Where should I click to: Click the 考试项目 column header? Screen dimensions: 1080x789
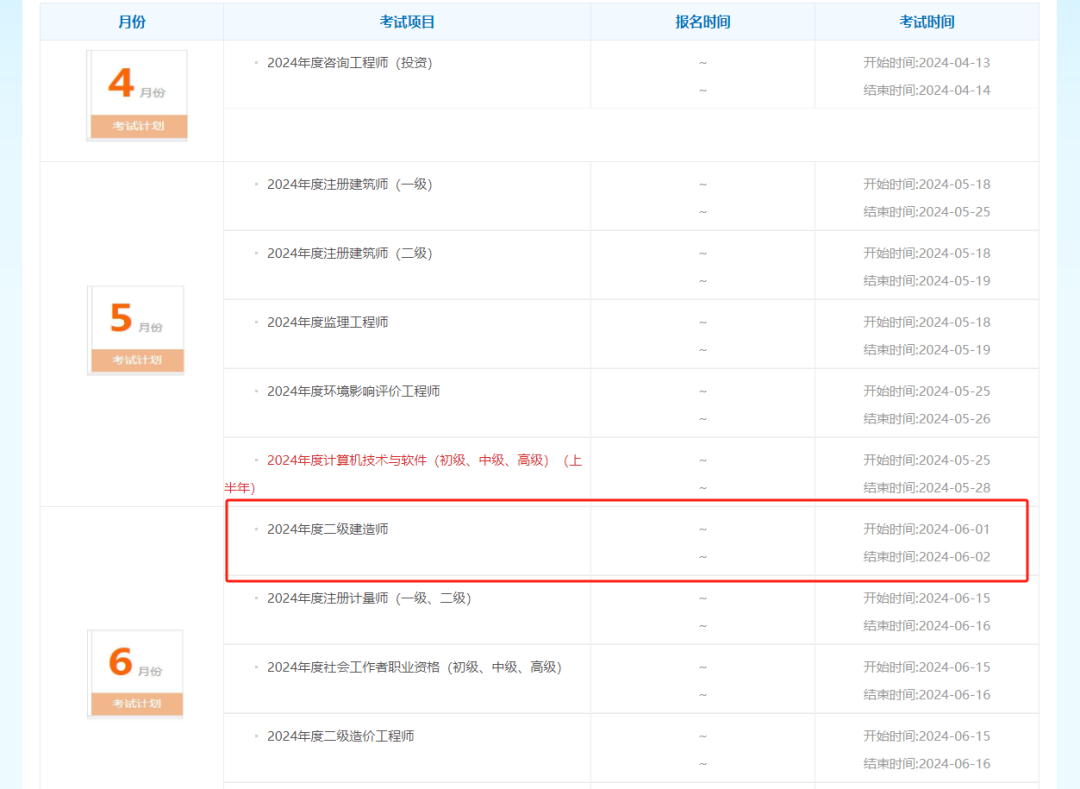coord(407,22)
